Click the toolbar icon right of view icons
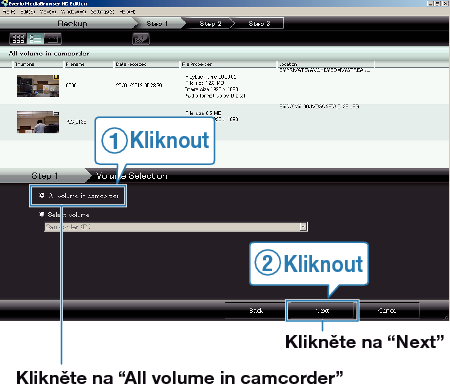This screenshot has width=450, height=389. pos(141,39)
